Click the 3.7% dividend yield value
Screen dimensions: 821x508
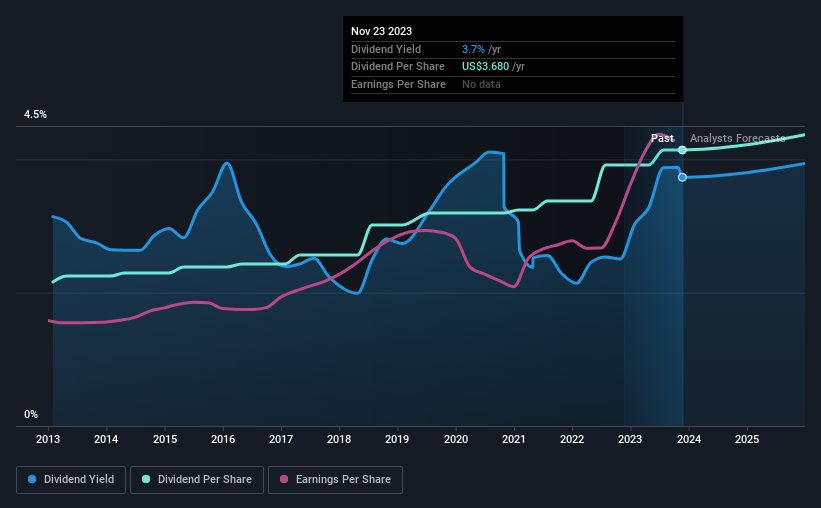pos(473,49)
